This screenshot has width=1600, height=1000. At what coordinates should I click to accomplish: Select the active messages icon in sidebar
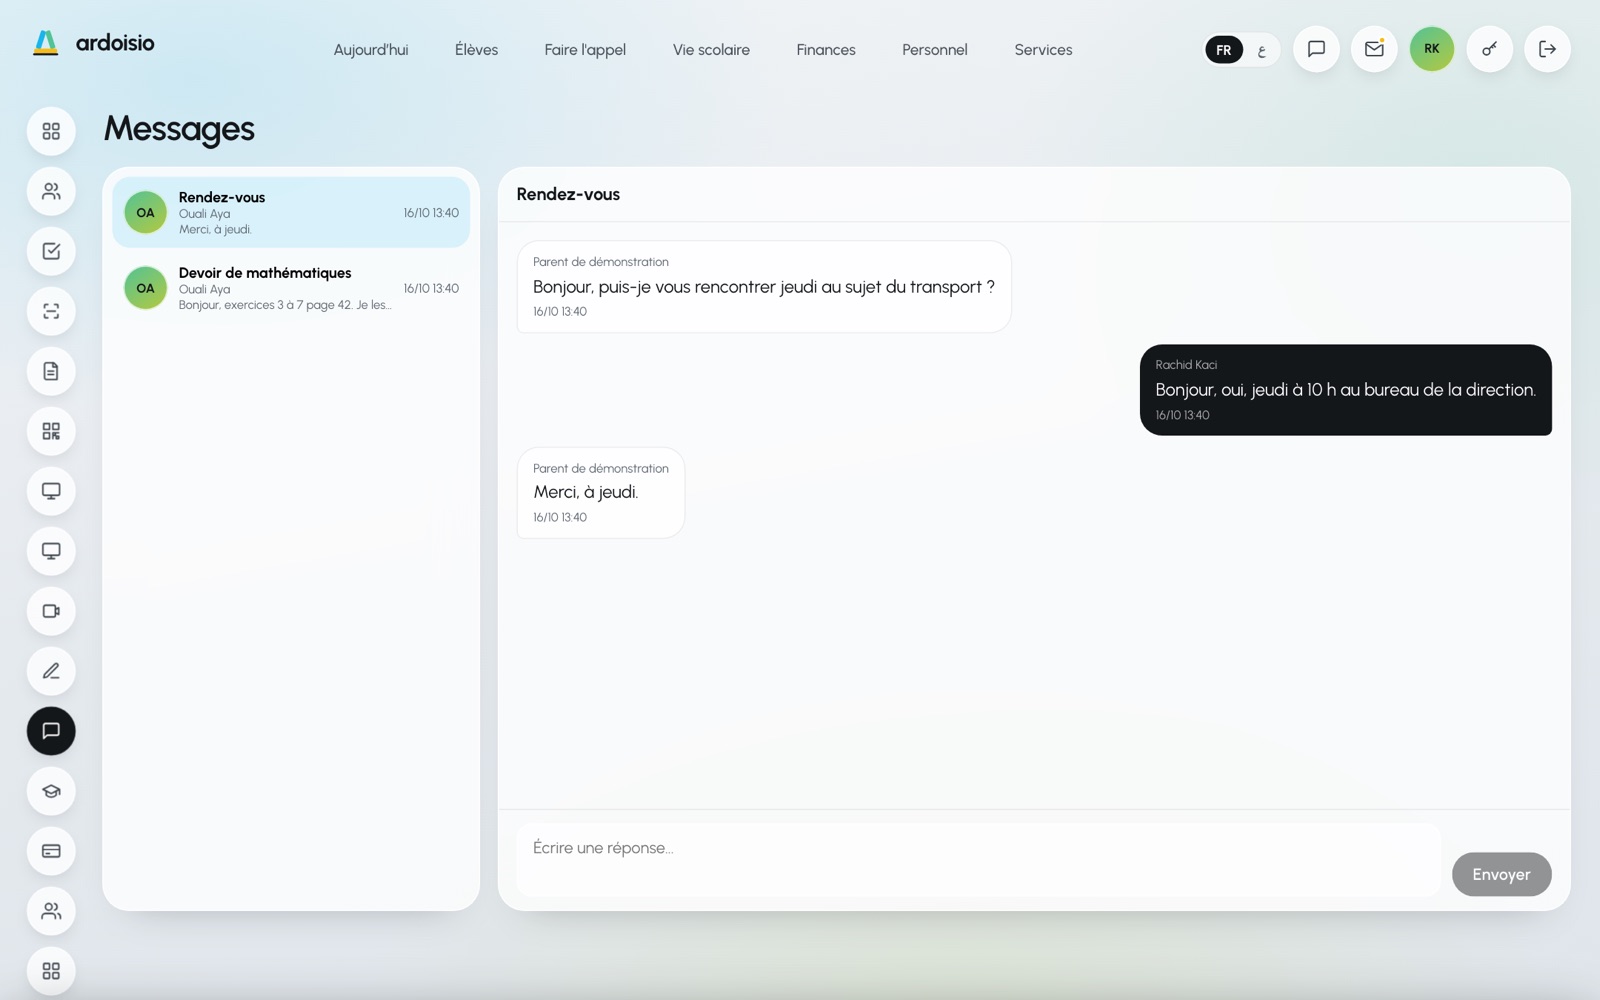point(51,731)
